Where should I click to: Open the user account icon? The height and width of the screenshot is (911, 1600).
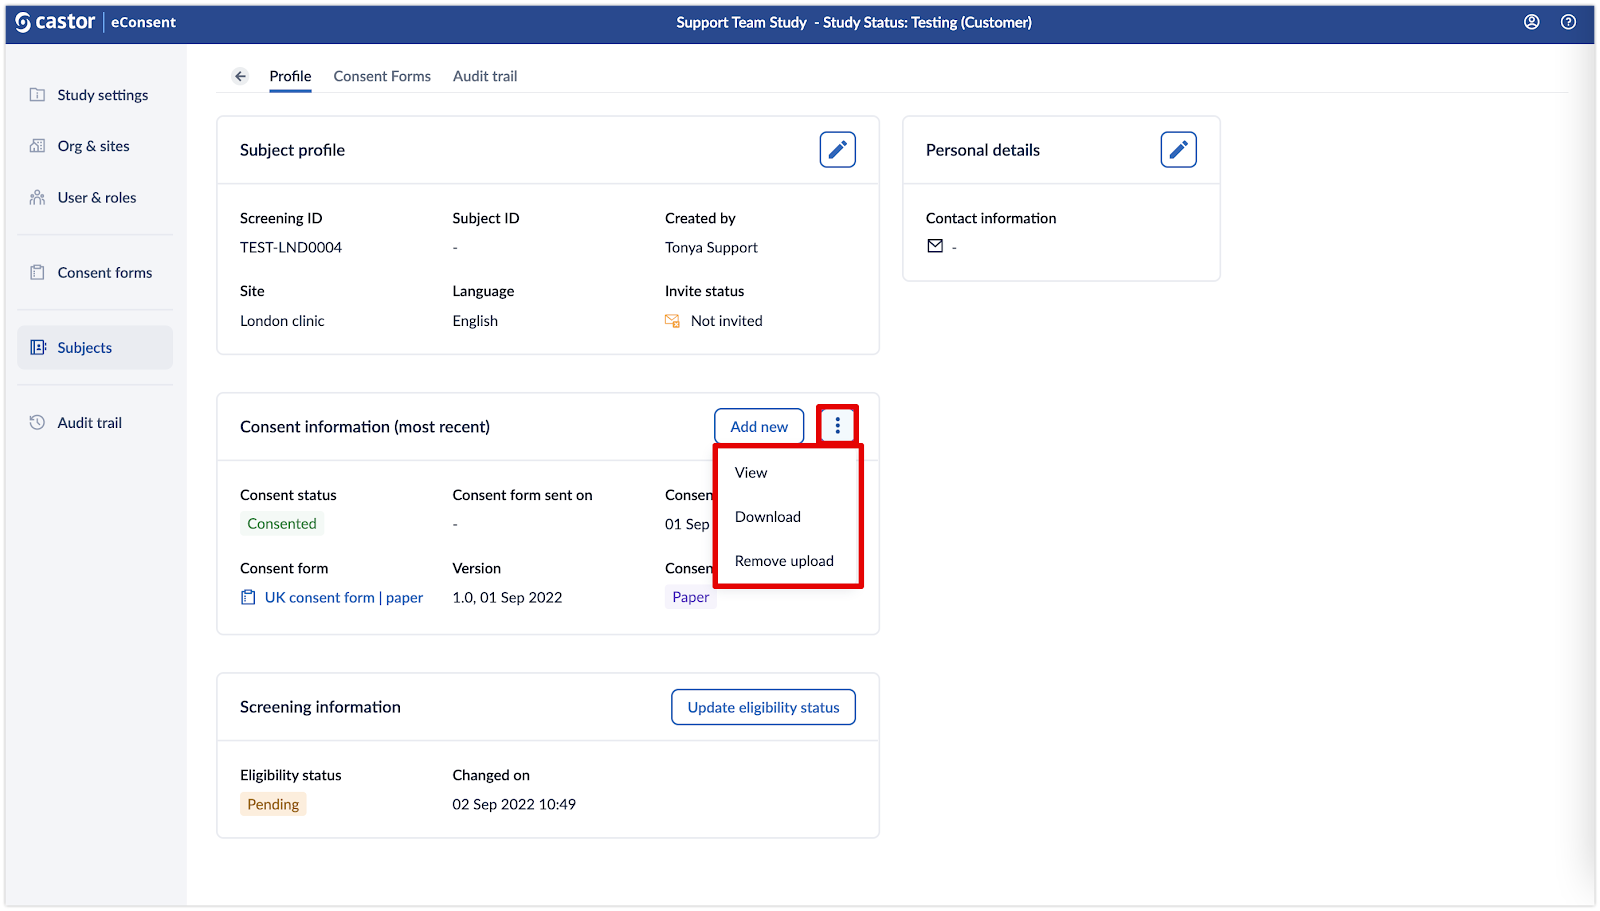[1531, 22]
